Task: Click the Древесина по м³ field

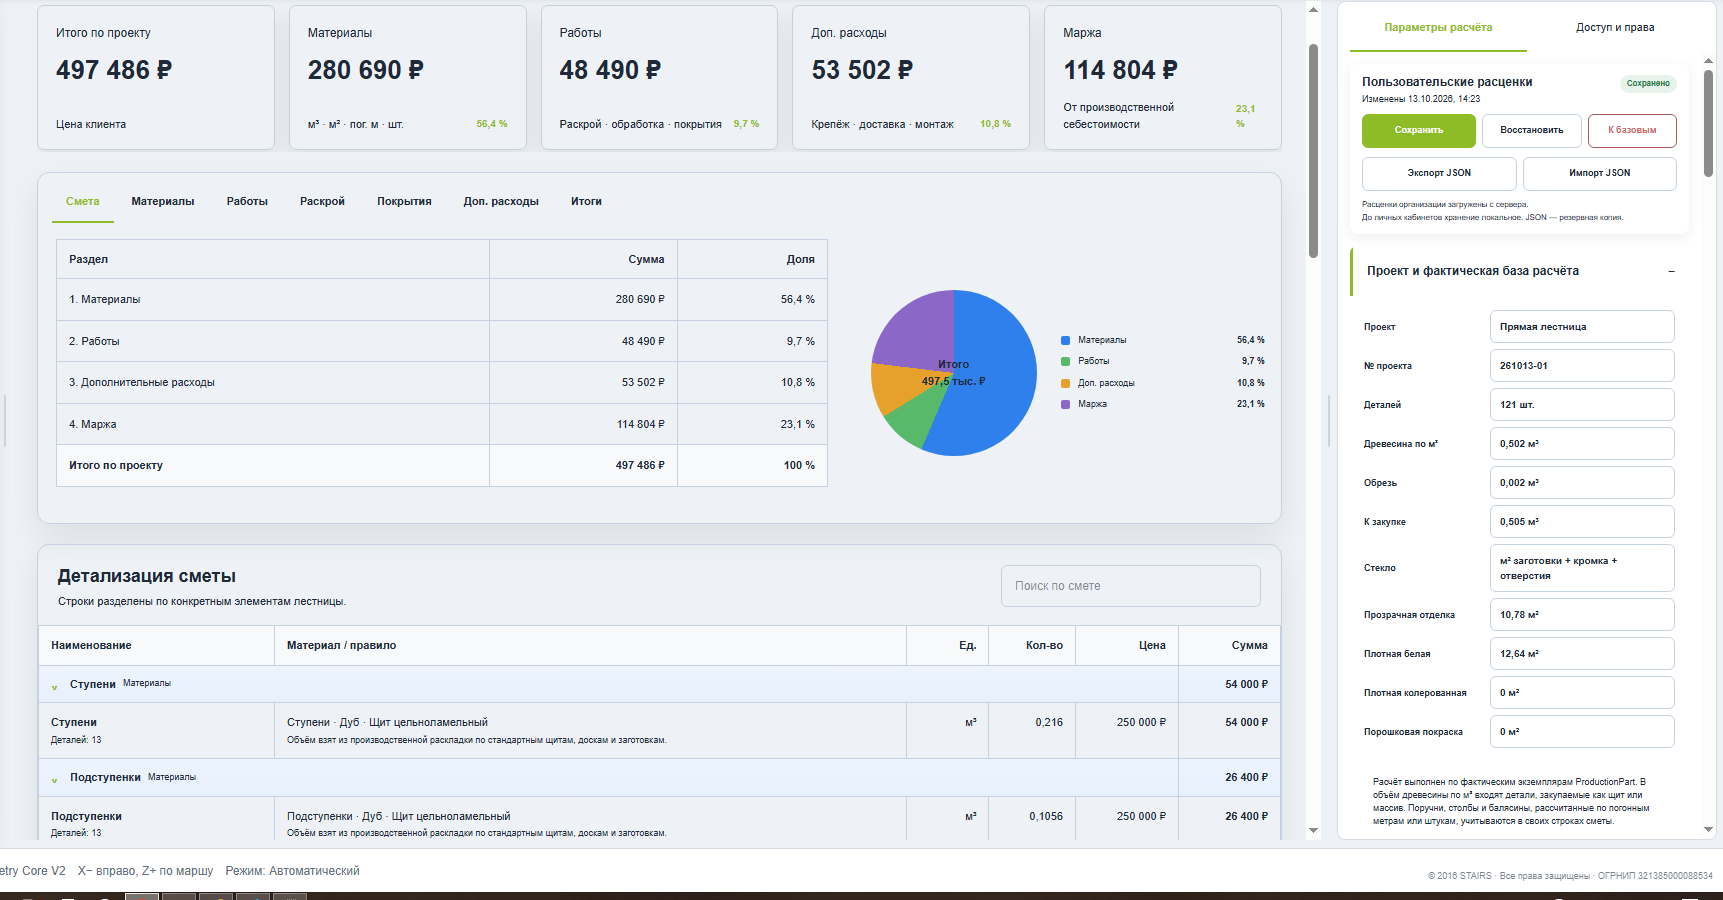Action: click(x=1582, y=444)
